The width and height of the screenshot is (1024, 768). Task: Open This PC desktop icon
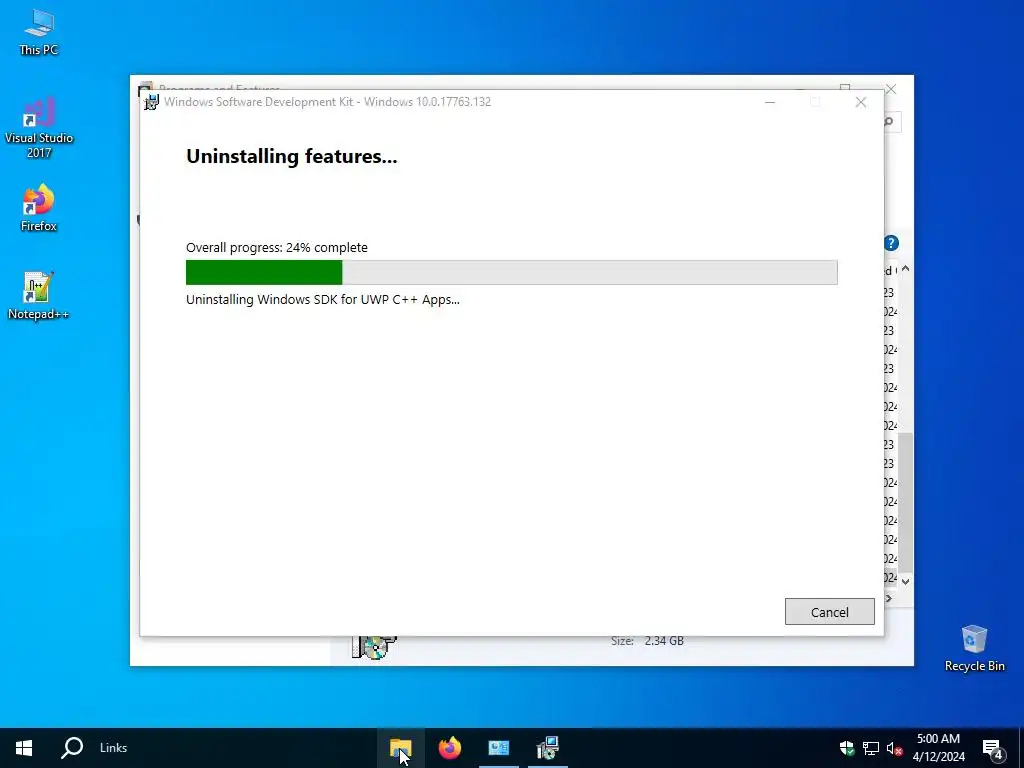[39, 32]
